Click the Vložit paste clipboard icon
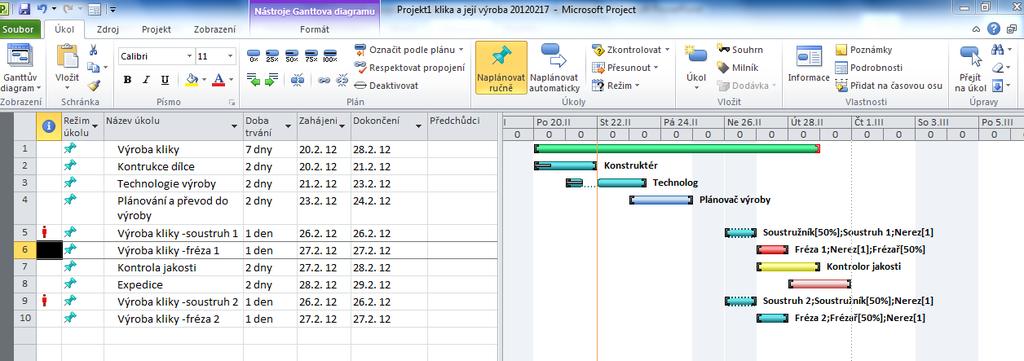 pos(67,56)
